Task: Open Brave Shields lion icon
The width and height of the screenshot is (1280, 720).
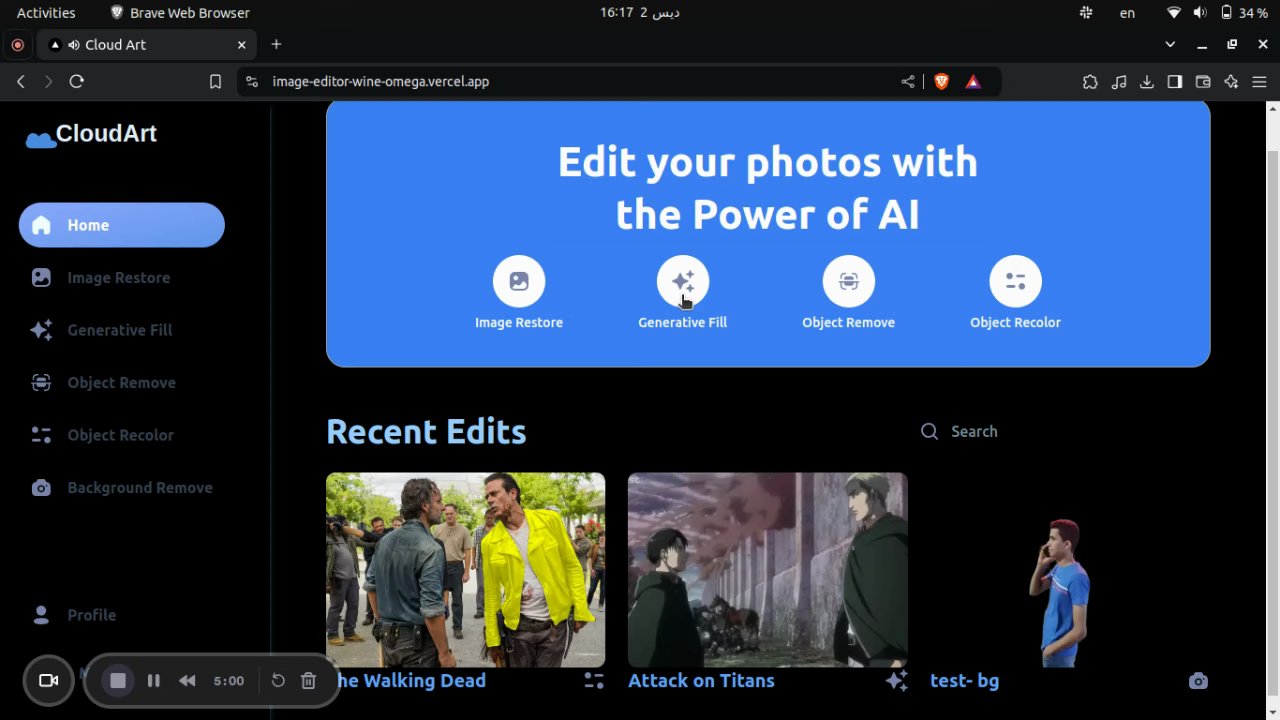Action: pyautogui.click(x=941, y=81)
